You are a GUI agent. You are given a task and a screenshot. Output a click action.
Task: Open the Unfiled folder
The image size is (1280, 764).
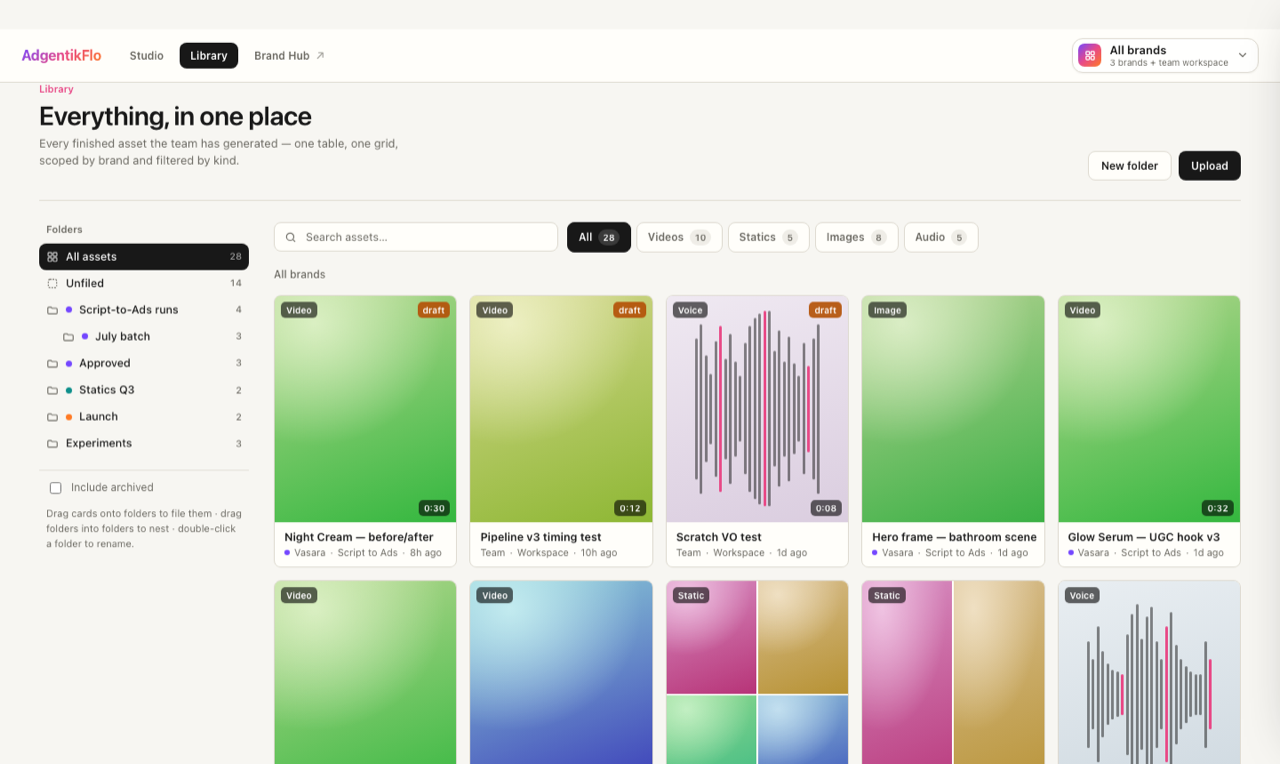pos(144,283)
